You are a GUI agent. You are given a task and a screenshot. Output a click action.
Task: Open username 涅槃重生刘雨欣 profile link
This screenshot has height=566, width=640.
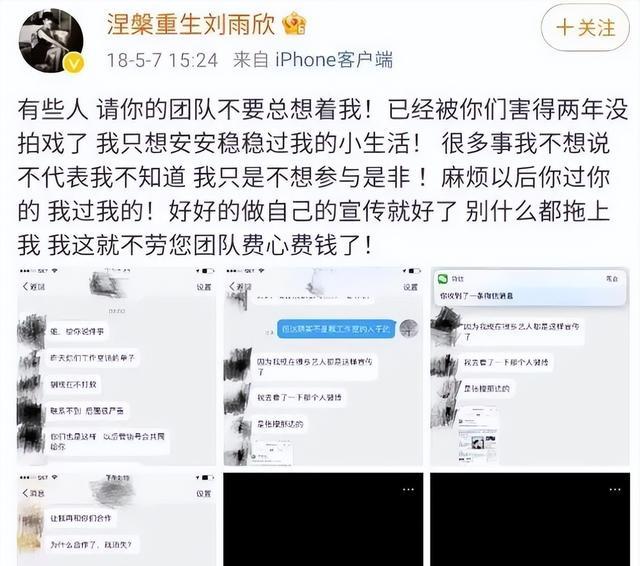click(x=191, y=24)
